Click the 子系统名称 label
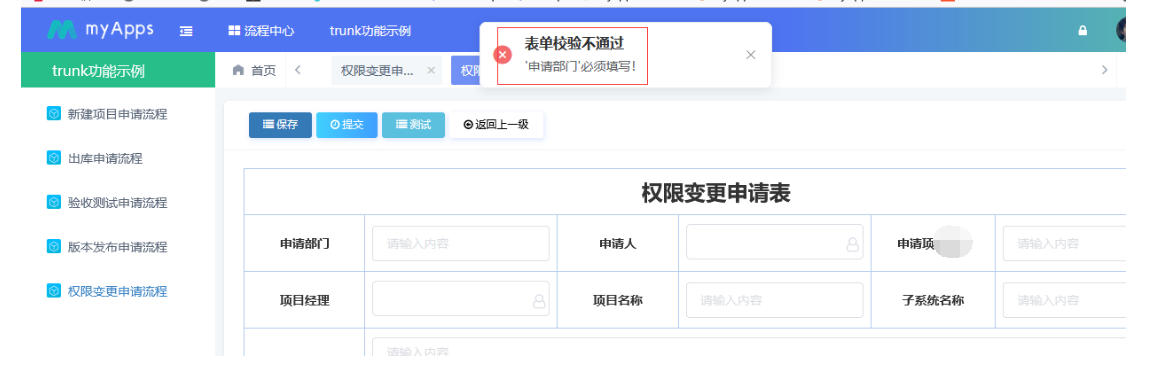This screenshot has width=1150, height=367. coord(933,300)
